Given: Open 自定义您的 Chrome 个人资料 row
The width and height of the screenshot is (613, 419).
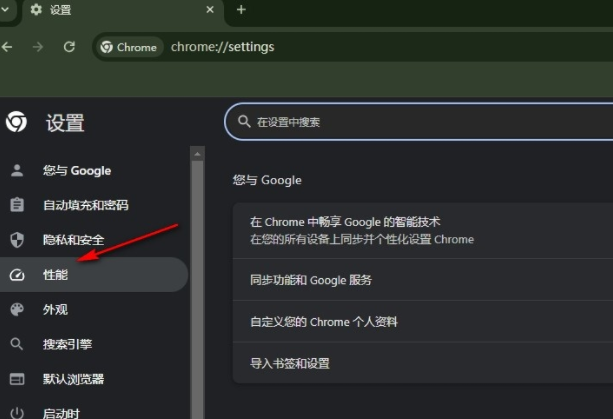Looking at the screenshot, I should click(423, 321).
